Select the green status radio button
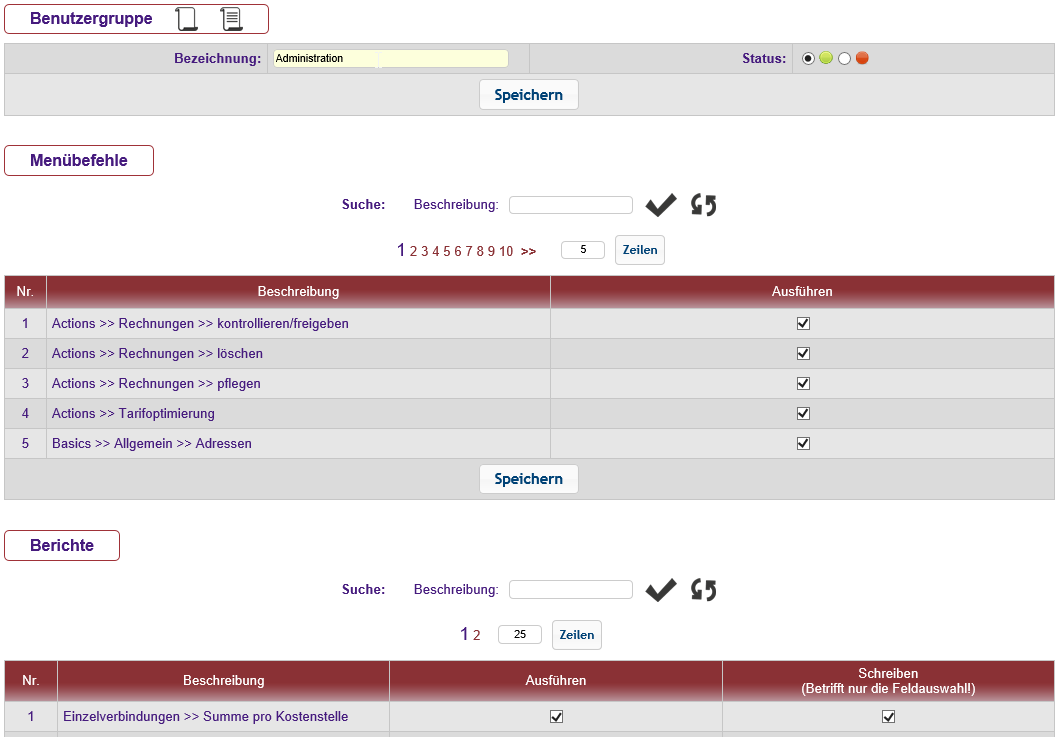 click(x=809, y=59)
